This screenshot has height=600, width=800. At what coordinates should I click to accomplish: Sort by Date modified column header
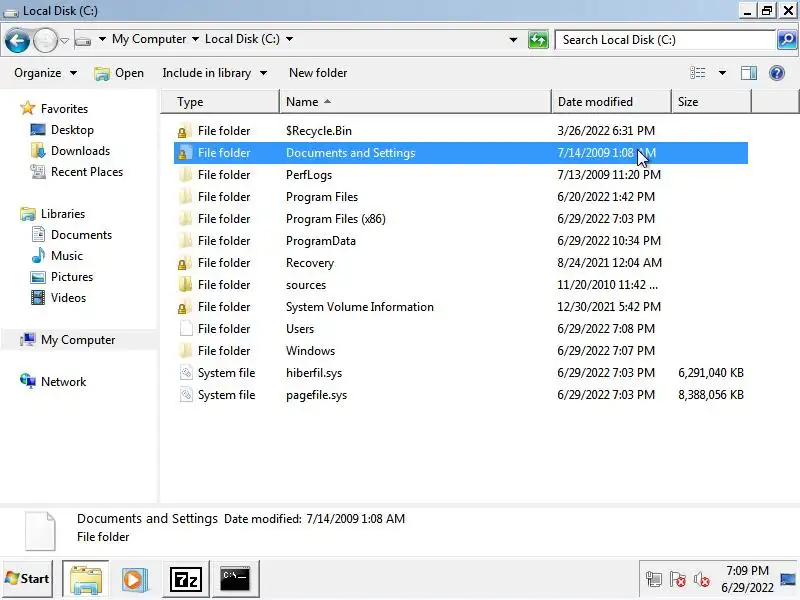click(x=611, y=102)
